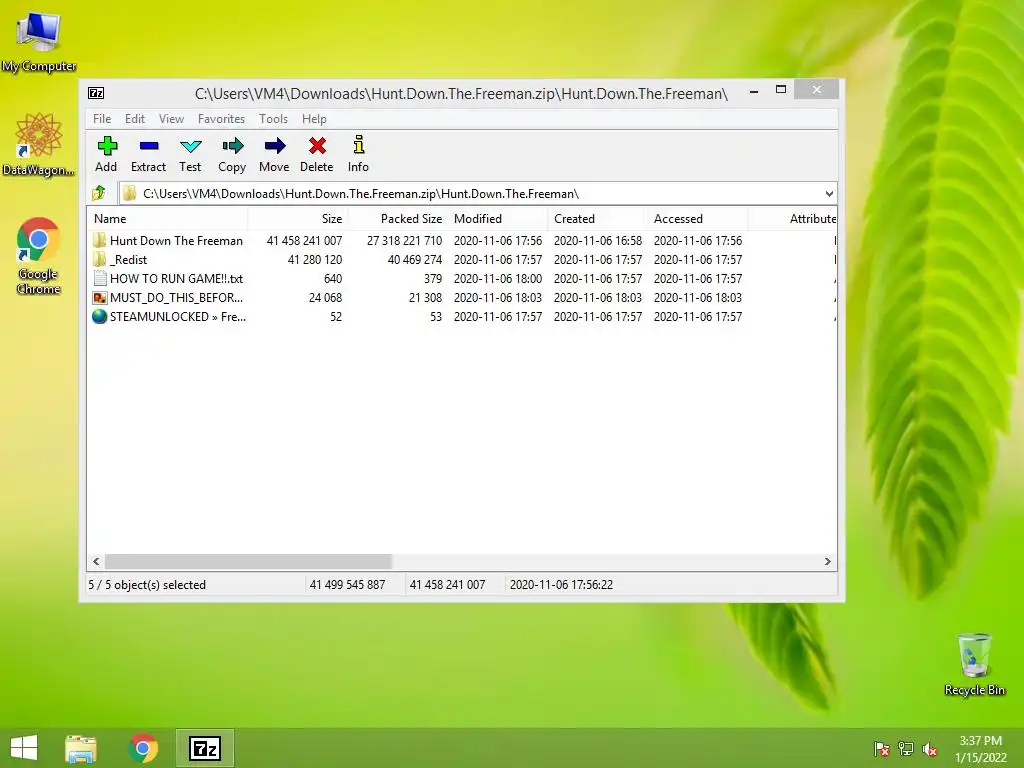
Task: Select the _Redist folder icon
Action: pos(99,259)
